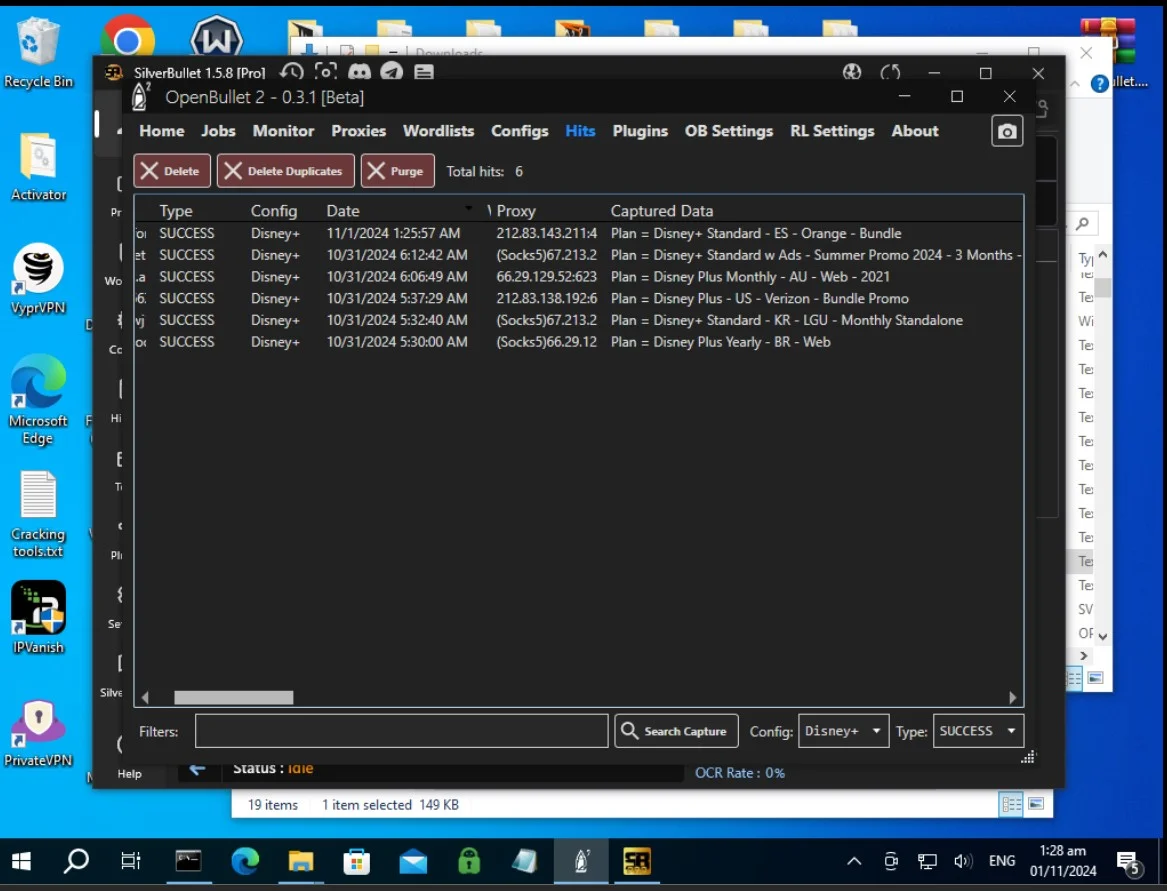Click the blue help icon in File Explorer

pyautogui.click(x=1099, y=83)
